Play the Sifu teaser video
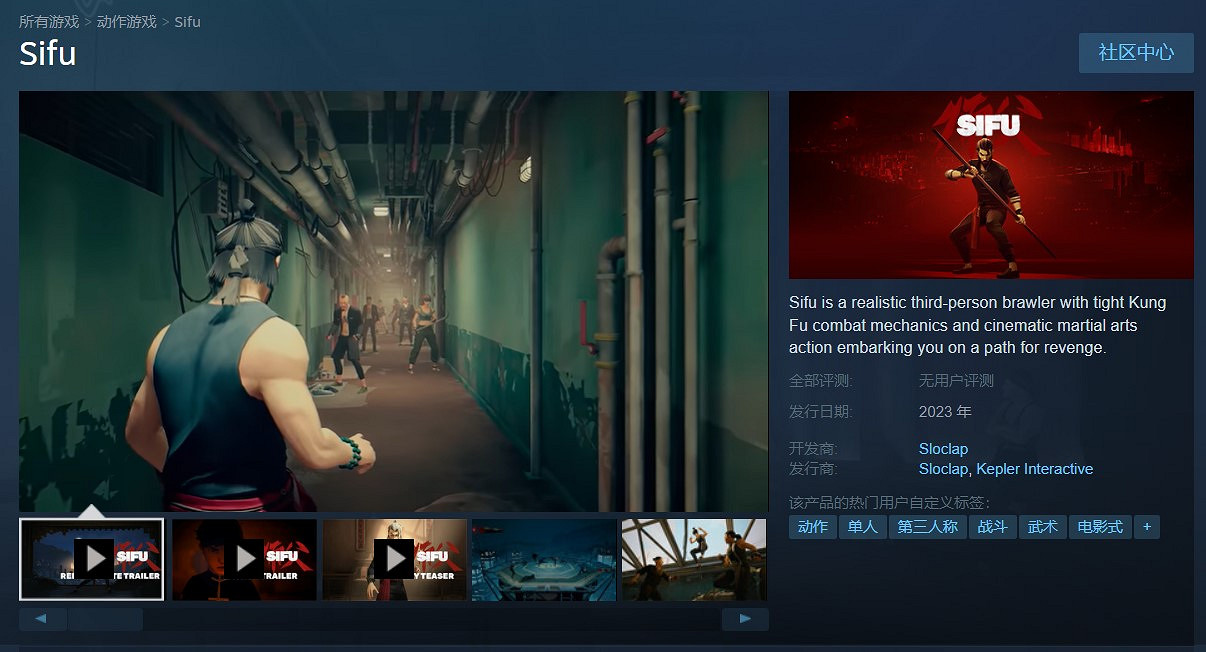 (394, 559)
